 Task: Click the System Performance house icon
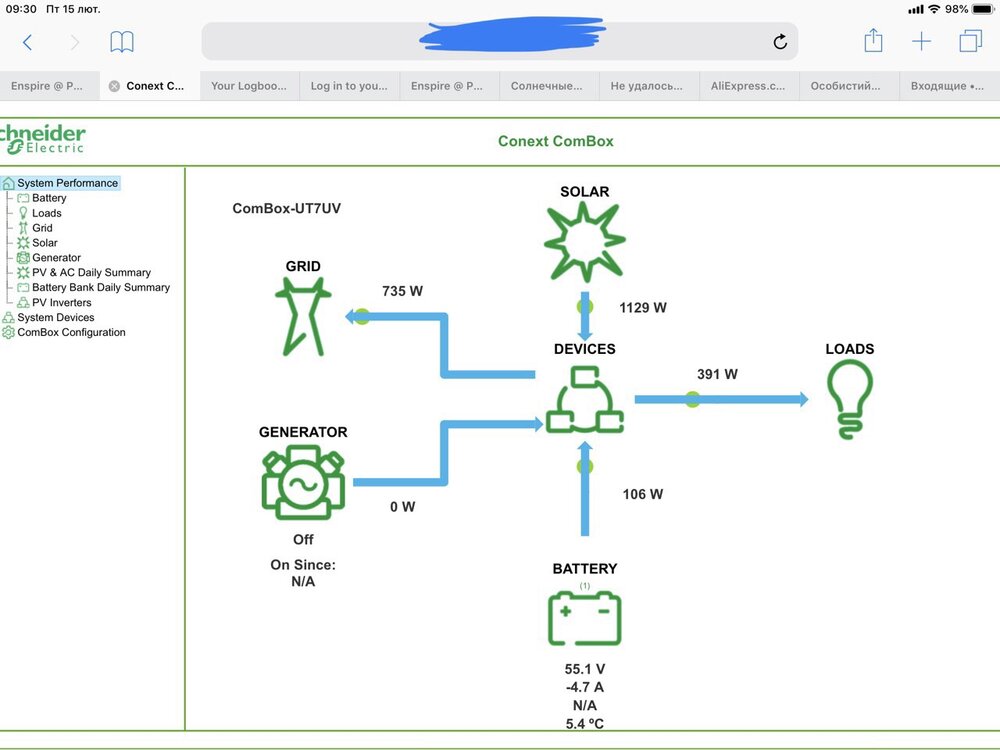[x=8, y=184]
